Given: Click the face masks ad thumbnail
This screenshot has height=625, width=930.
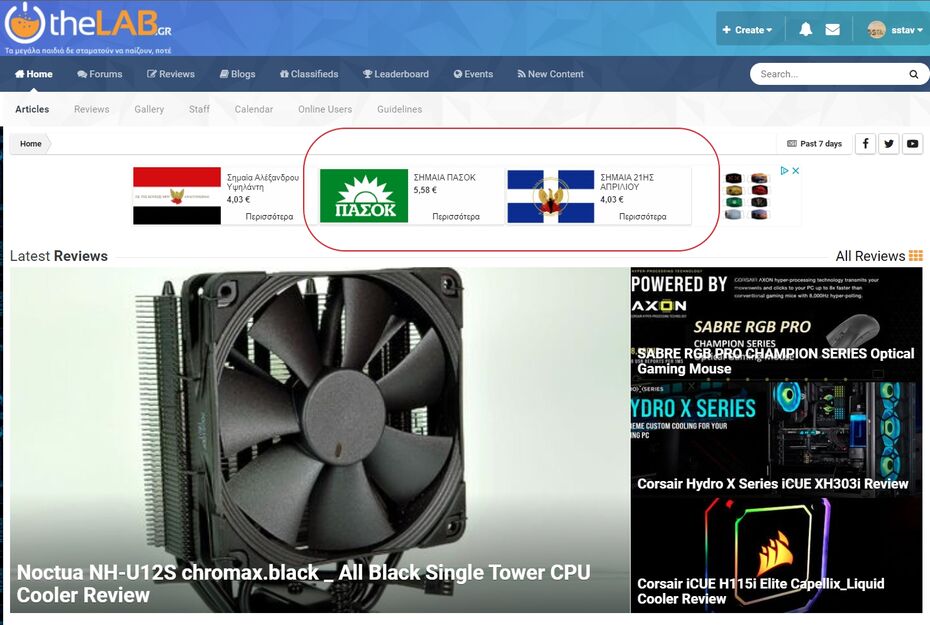Looking at the screenshot, I should 746,196.
